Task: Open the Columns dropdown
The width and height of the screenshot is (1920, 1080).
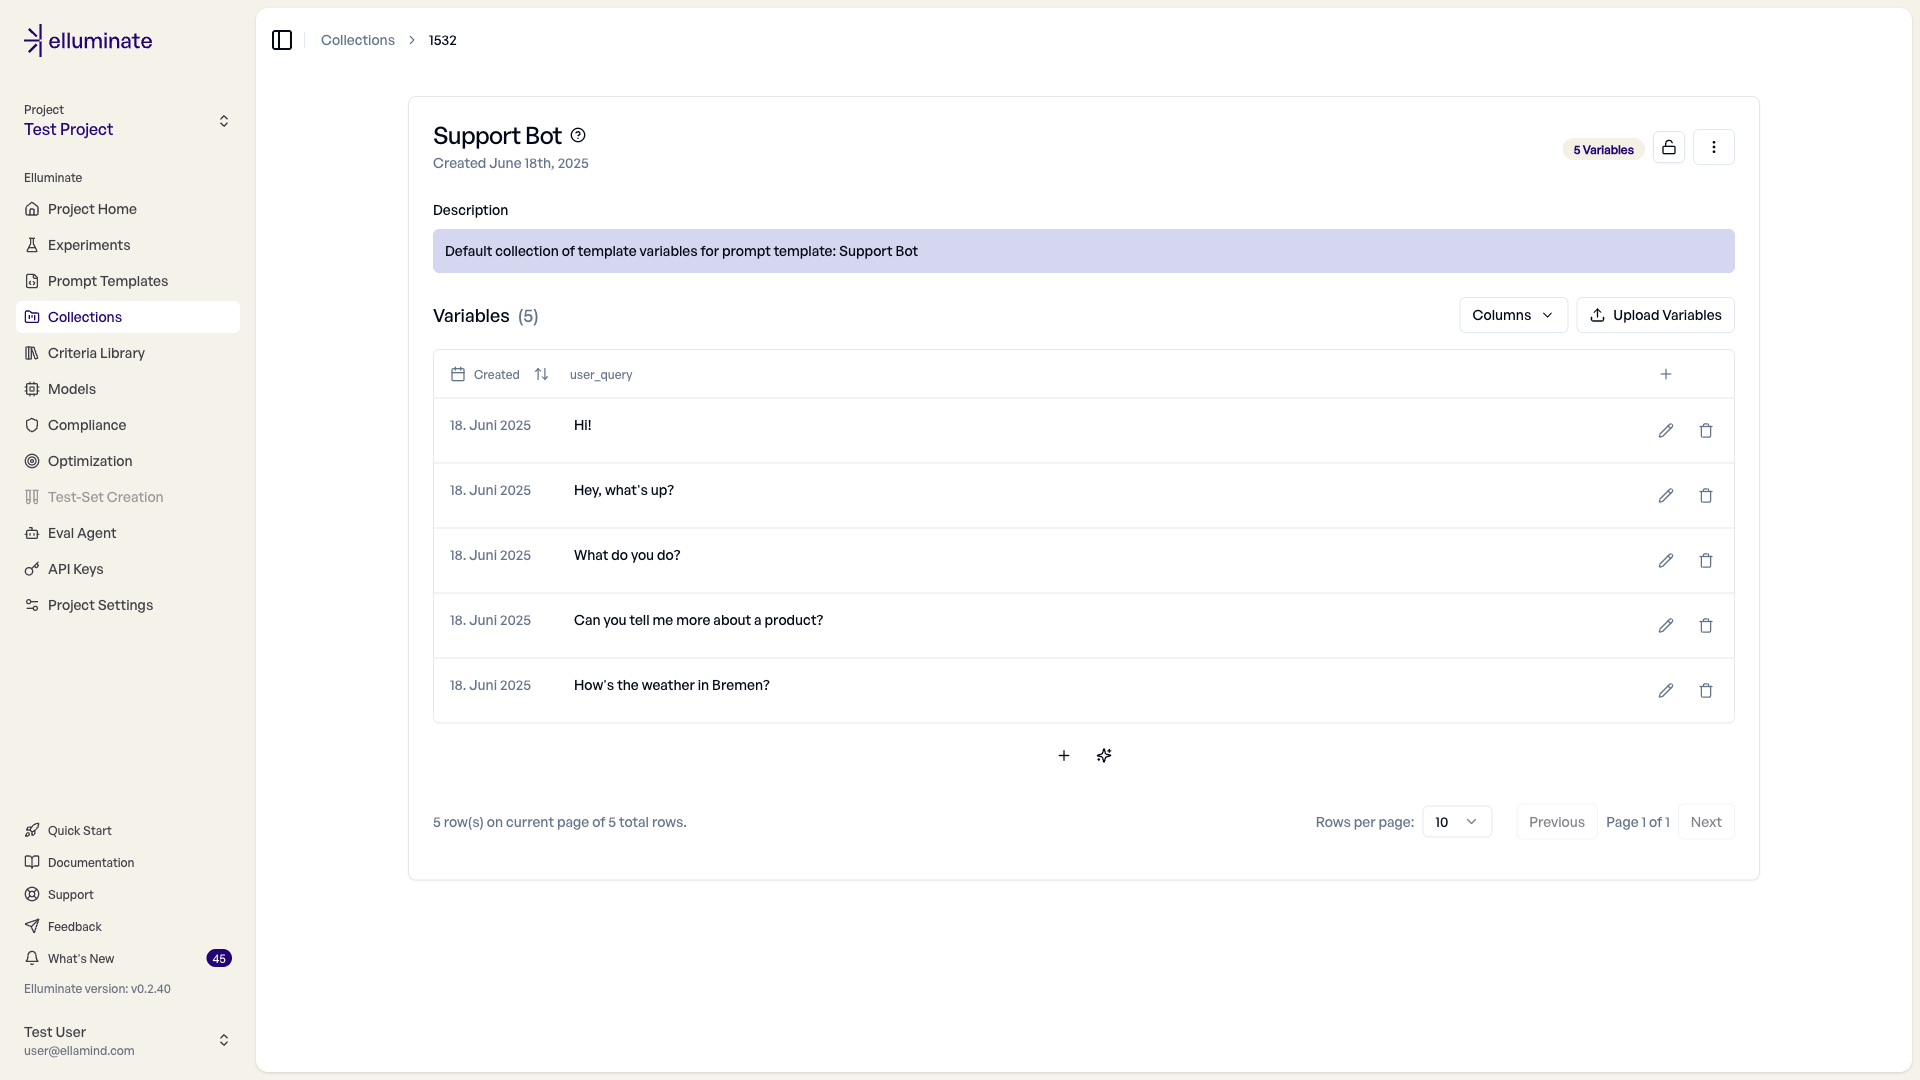Action: pyautogui.click(x=1512, y=315)
